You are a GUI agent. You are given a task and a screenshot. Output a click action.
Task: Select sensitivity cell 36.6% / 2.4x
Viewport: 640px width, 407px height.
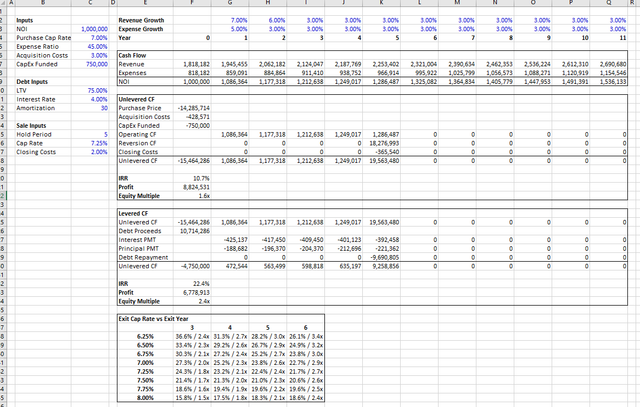[192, 336]
